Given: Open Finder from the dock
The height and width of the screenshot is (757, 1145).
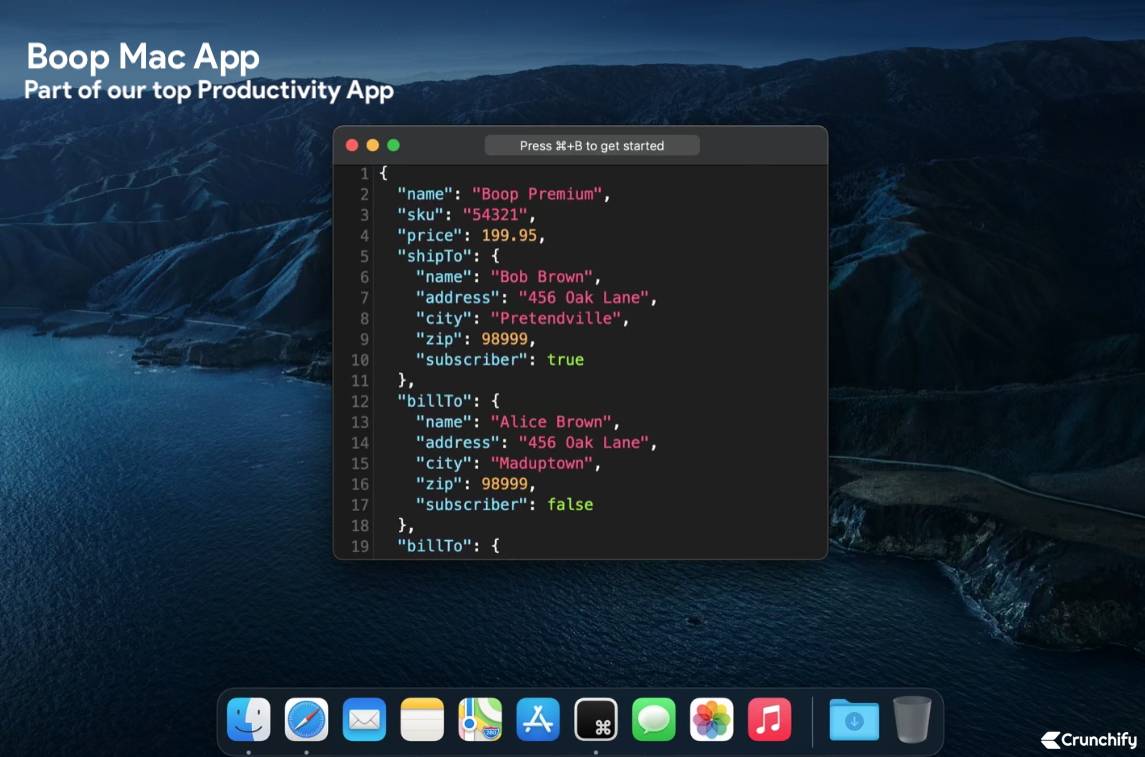Looking at the screenshot, I should (249, 719).
